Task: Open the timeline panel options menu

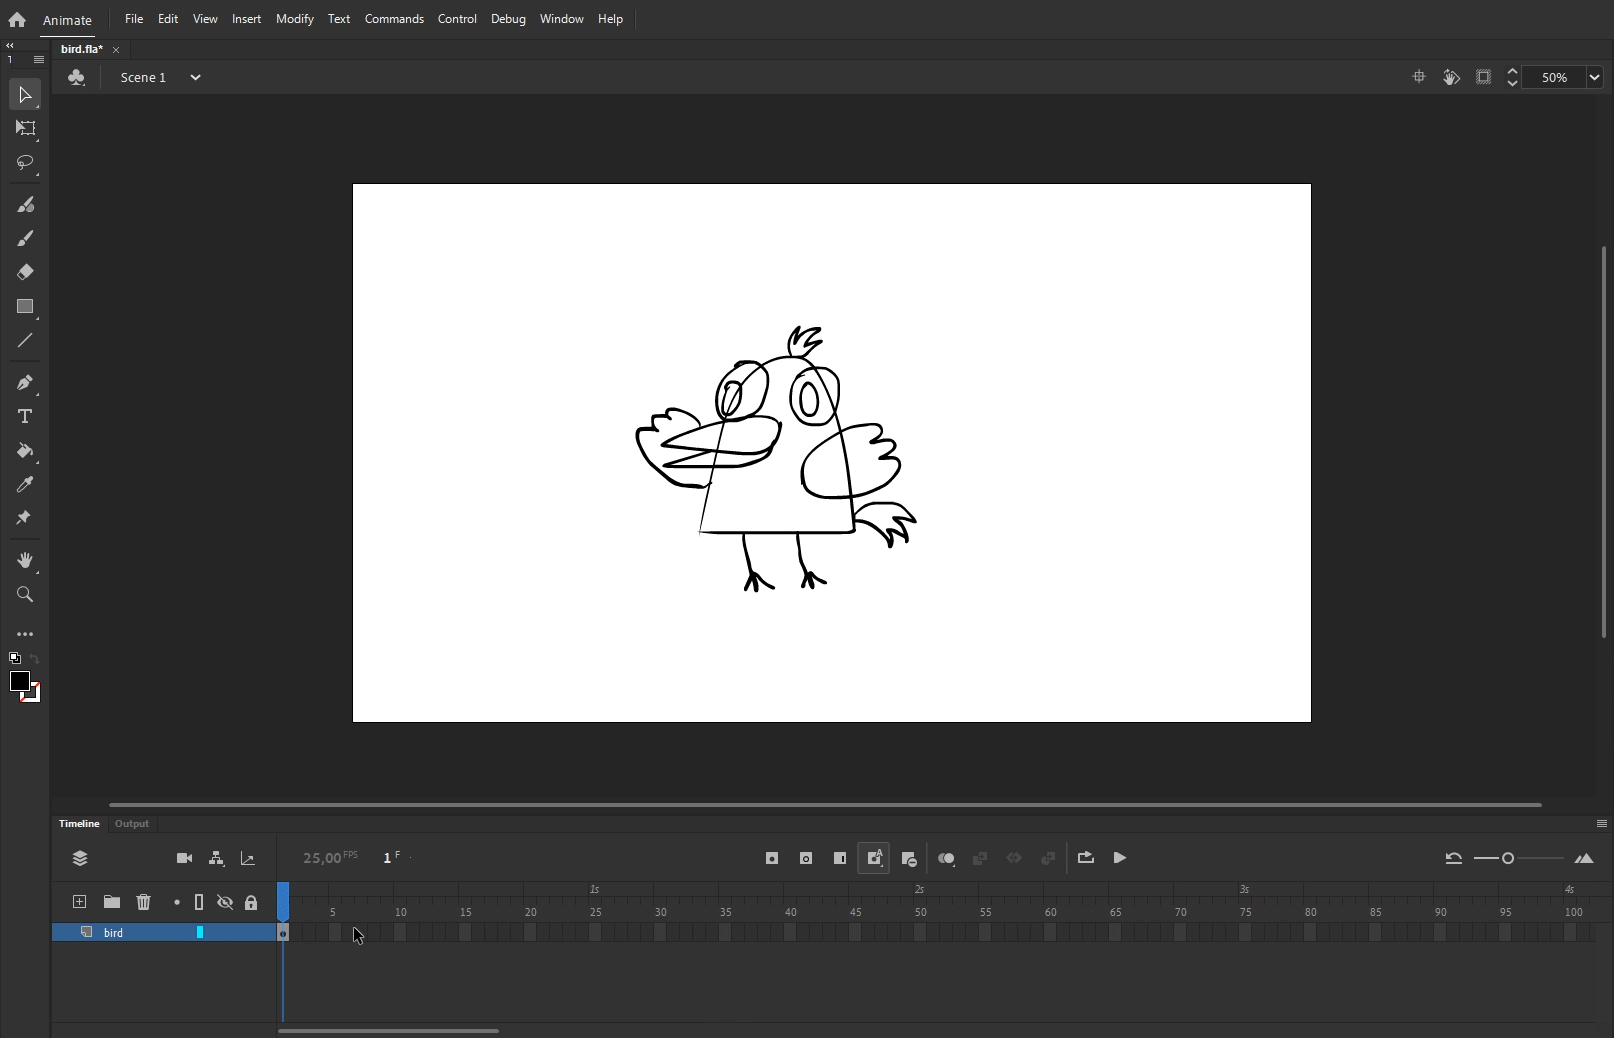Action: (1602, 824)
